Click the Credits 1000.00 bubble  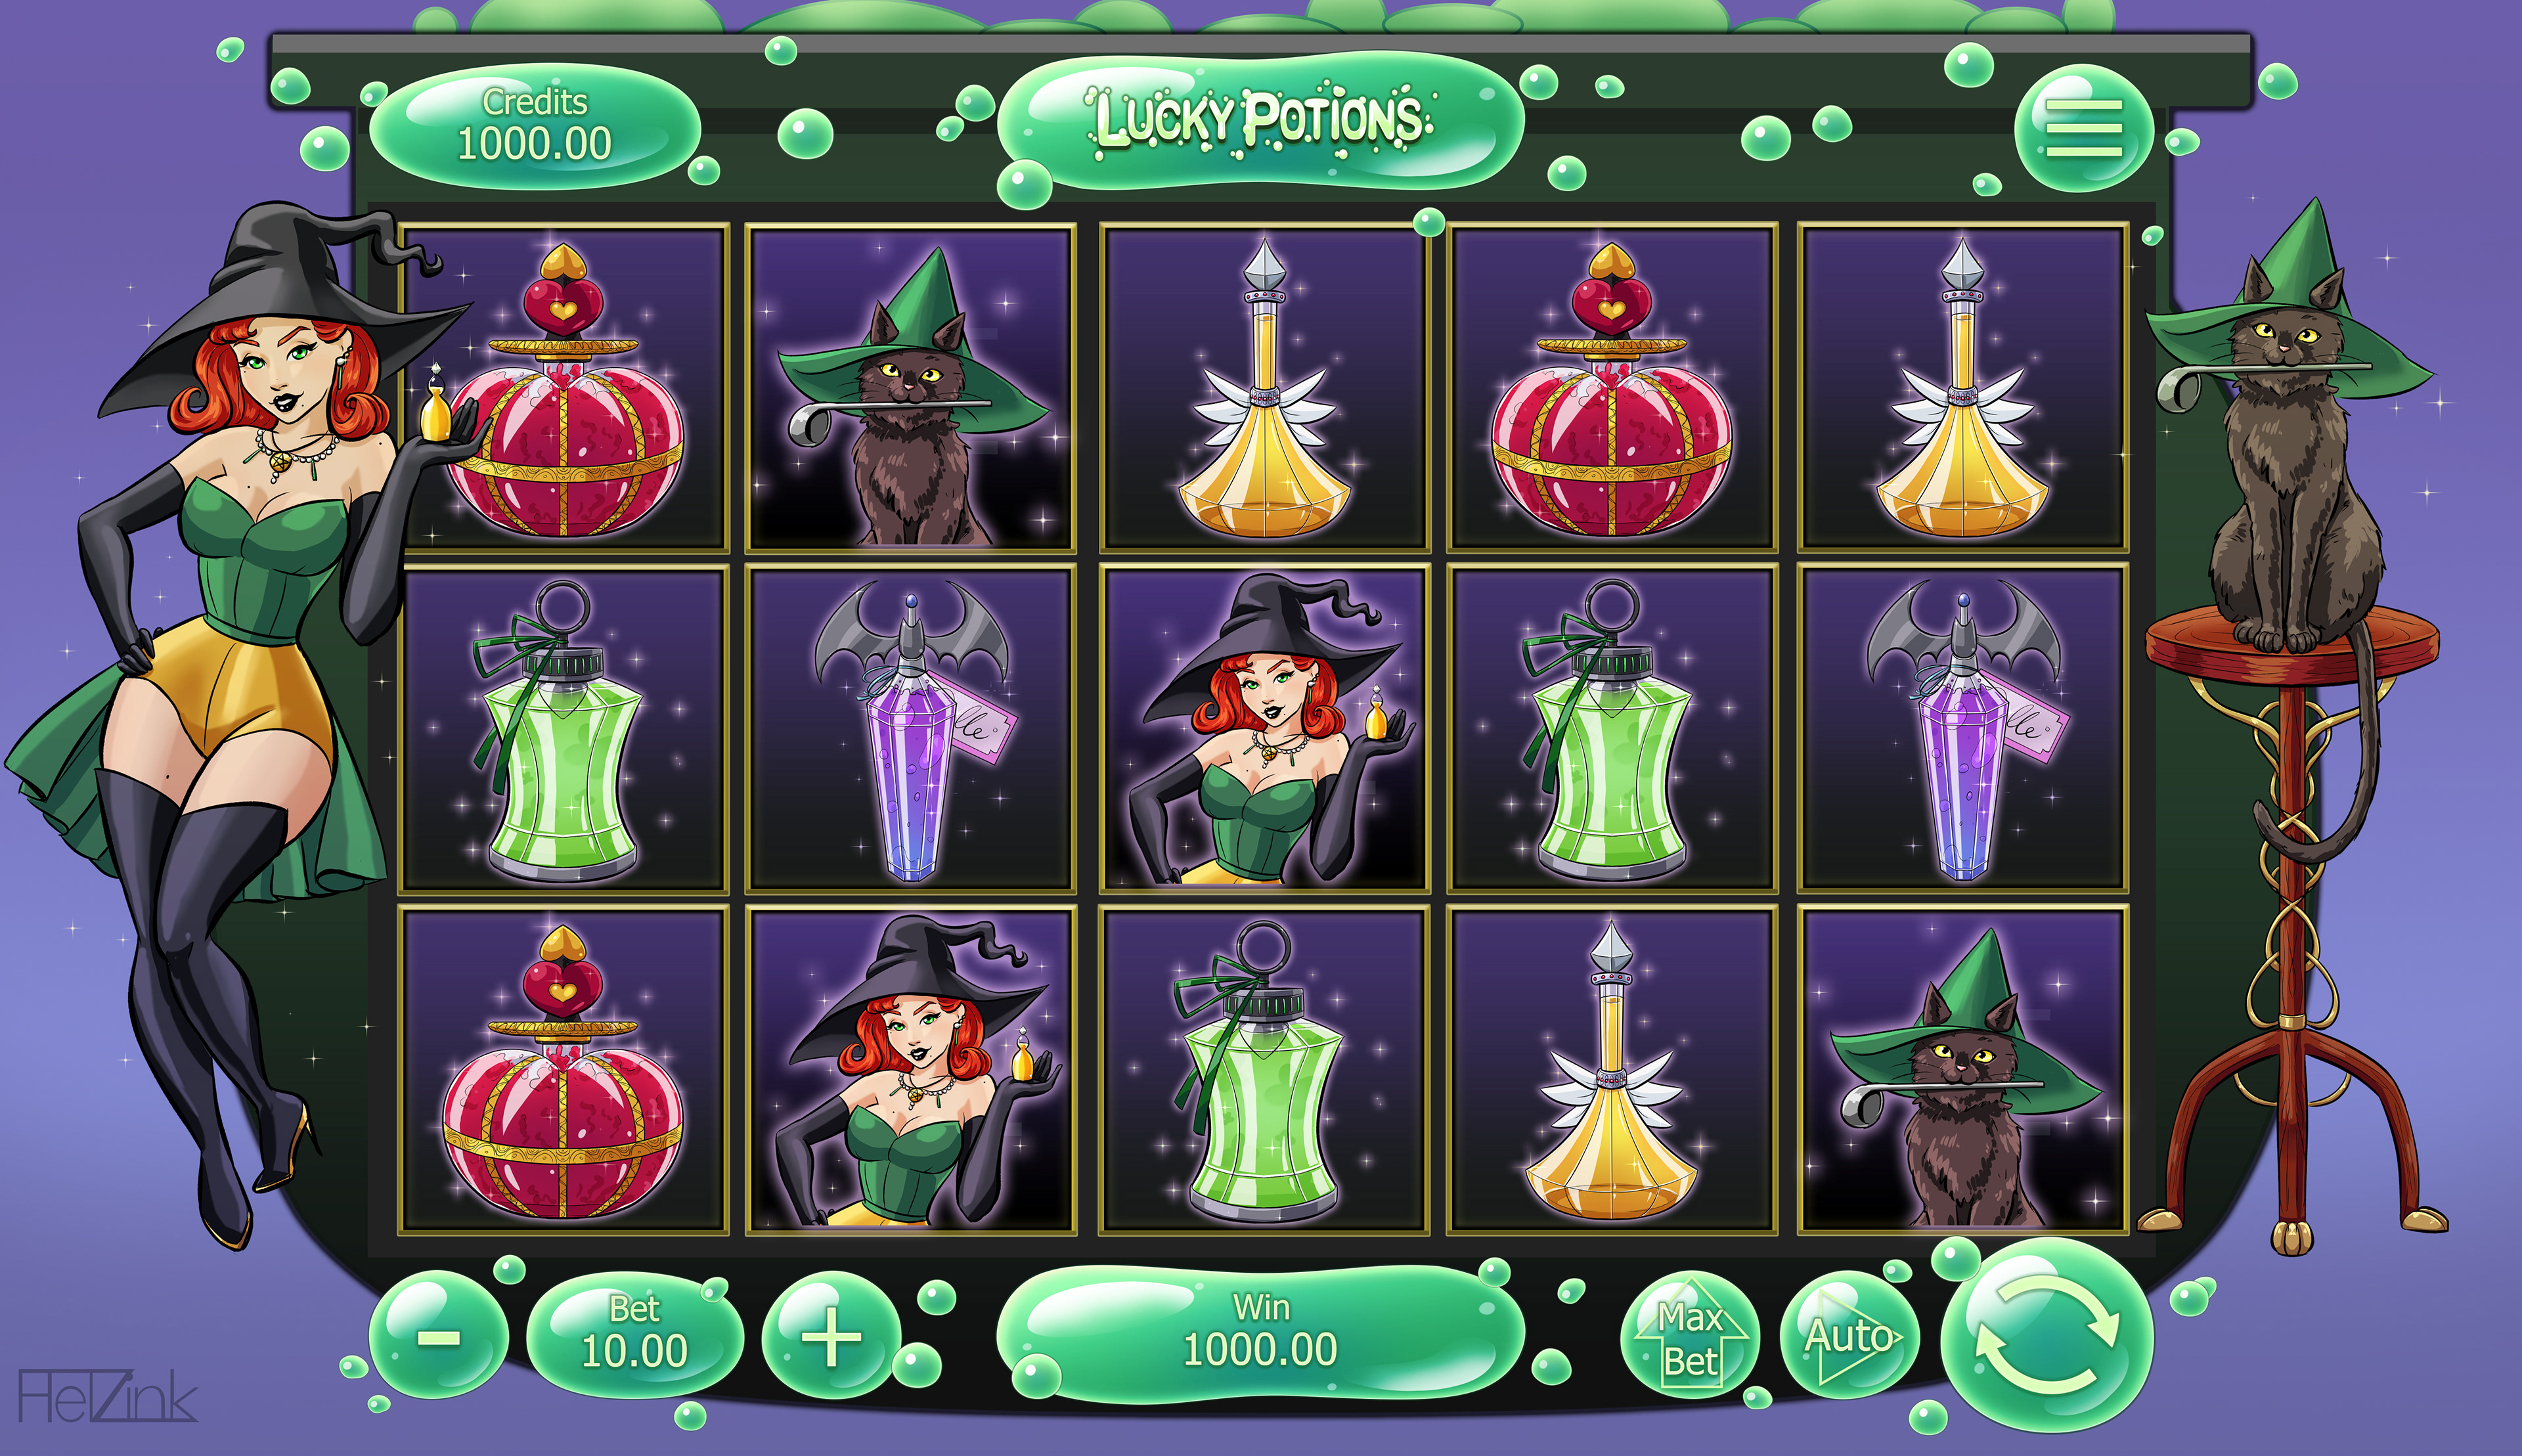click(534, 126)
